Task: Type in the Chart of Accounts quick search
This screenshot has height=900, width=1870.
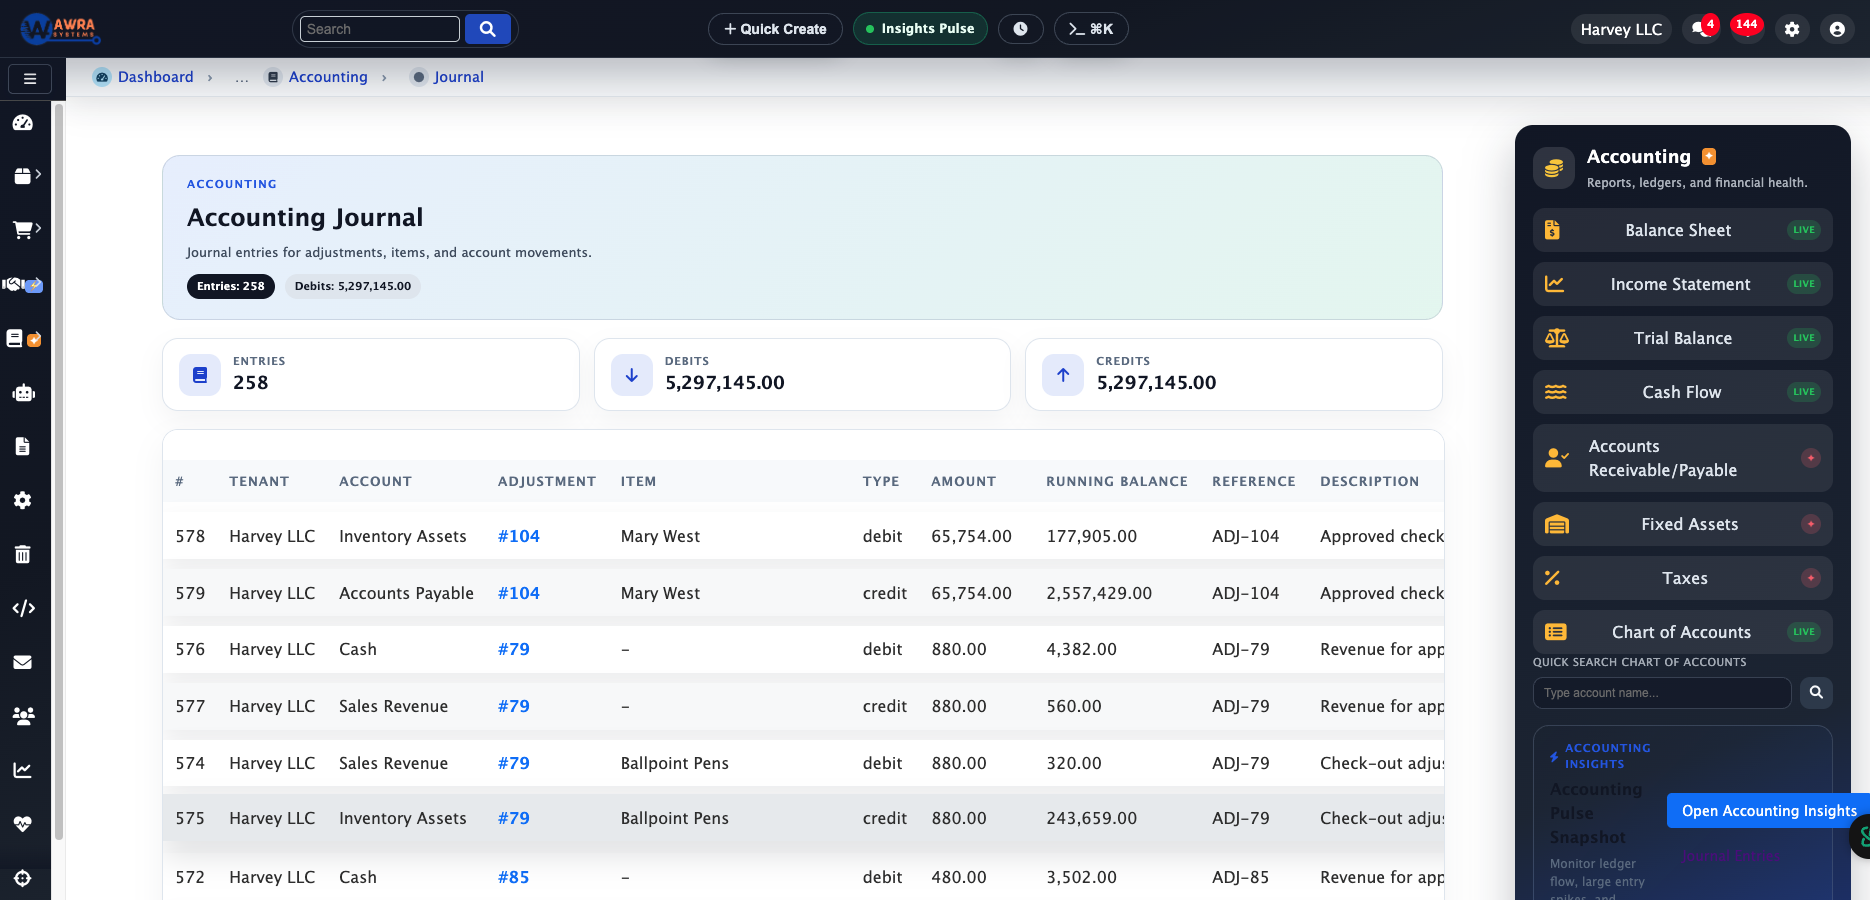Action: point(1662,692)
